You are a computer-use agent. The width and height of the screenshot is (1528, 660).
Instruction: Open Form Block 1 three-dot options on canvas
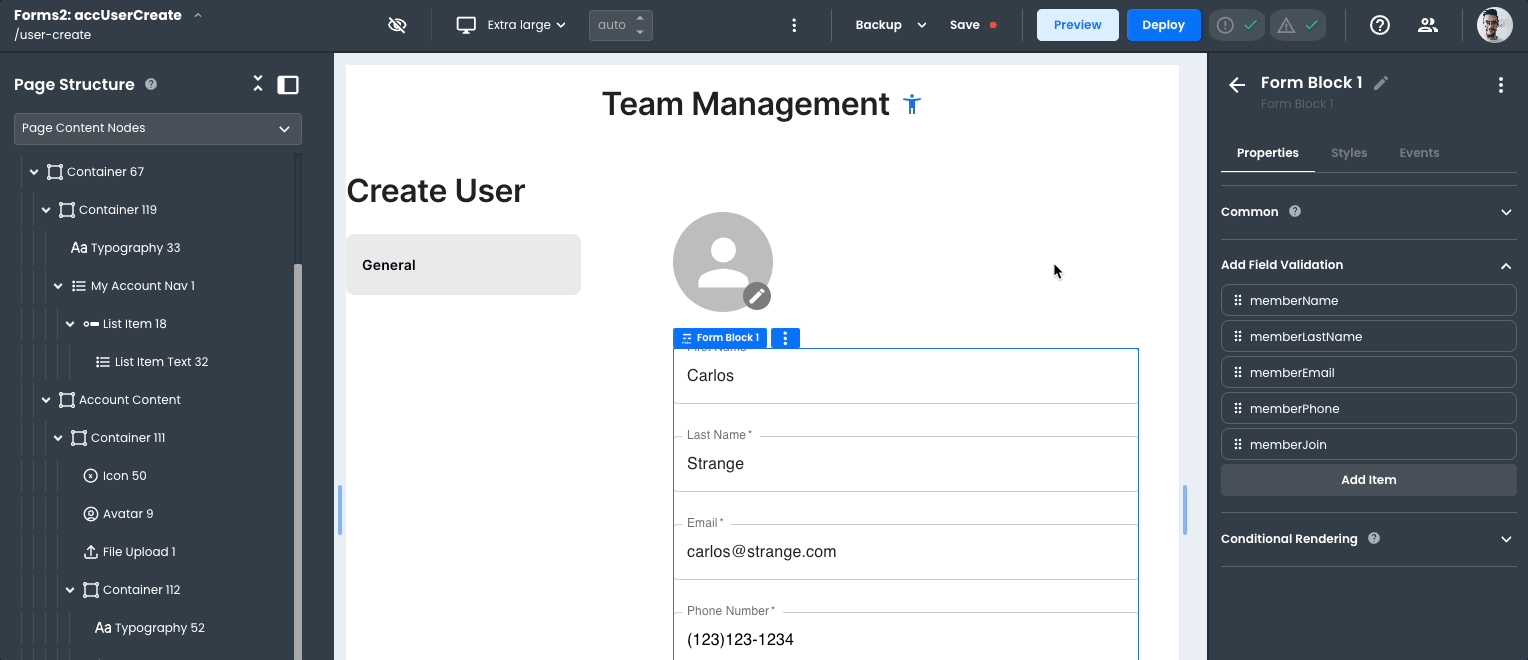point(785,338)
